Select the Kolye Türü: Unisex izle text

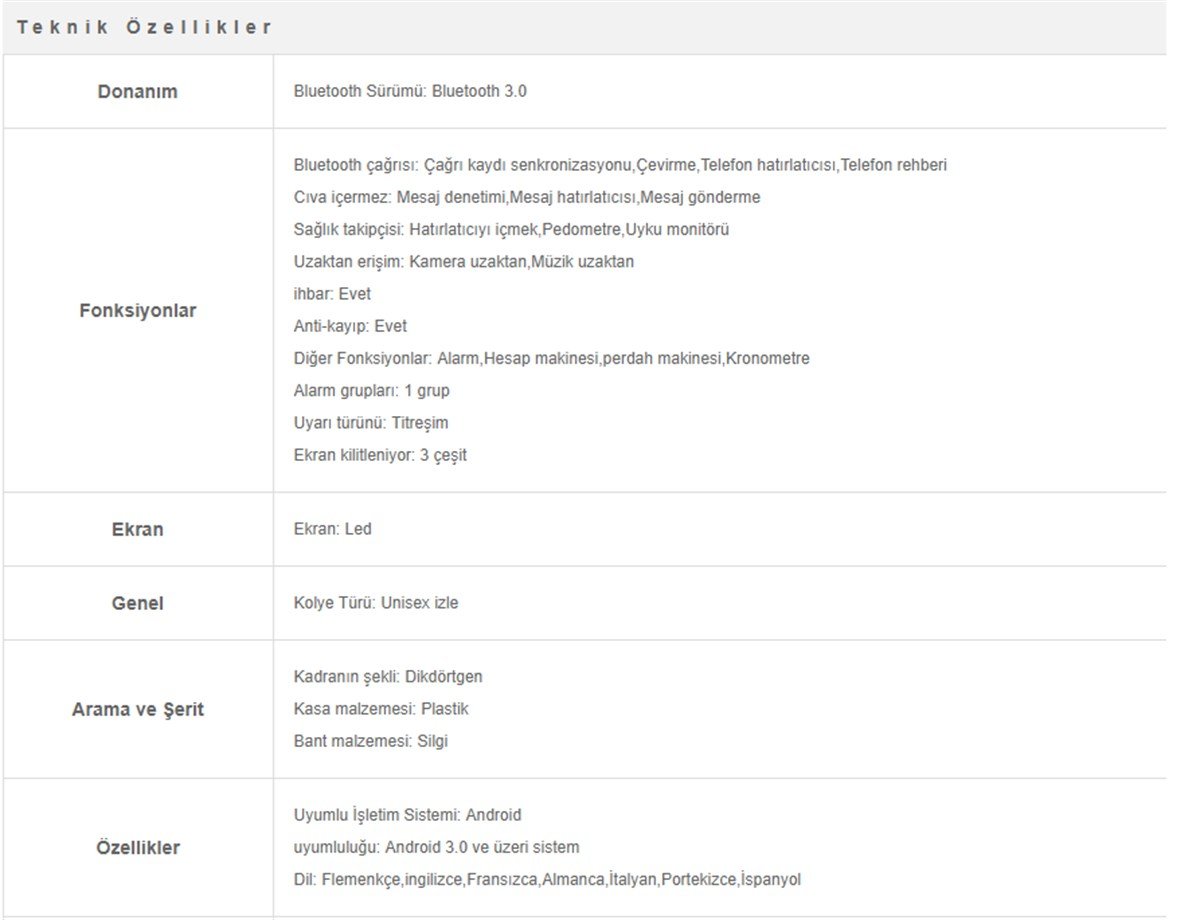pyautogui.click(x=376, y=603)
